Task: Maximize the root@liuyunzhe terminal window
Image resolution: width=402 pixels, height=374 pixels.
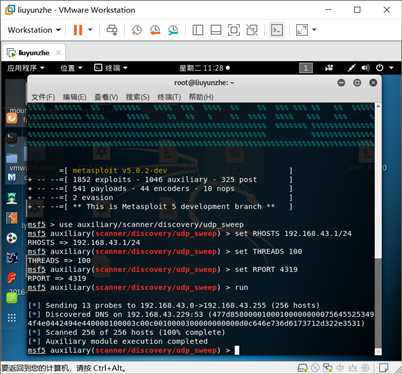Action: [357, 83]
